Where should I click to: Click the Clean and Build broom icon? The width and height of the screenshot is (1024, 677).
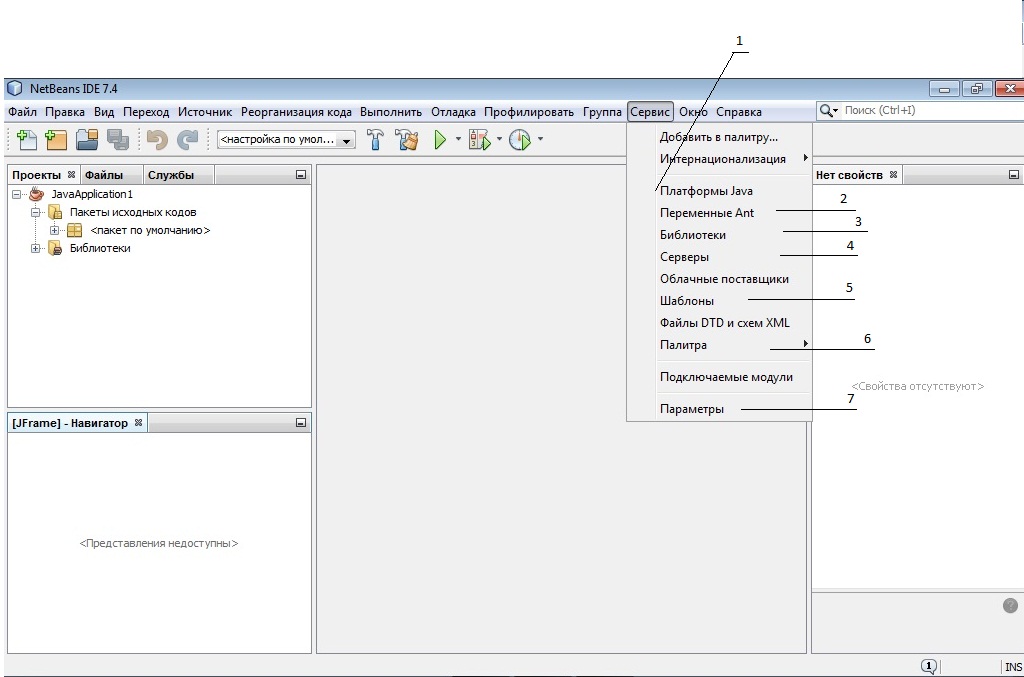tap(407, 140)
